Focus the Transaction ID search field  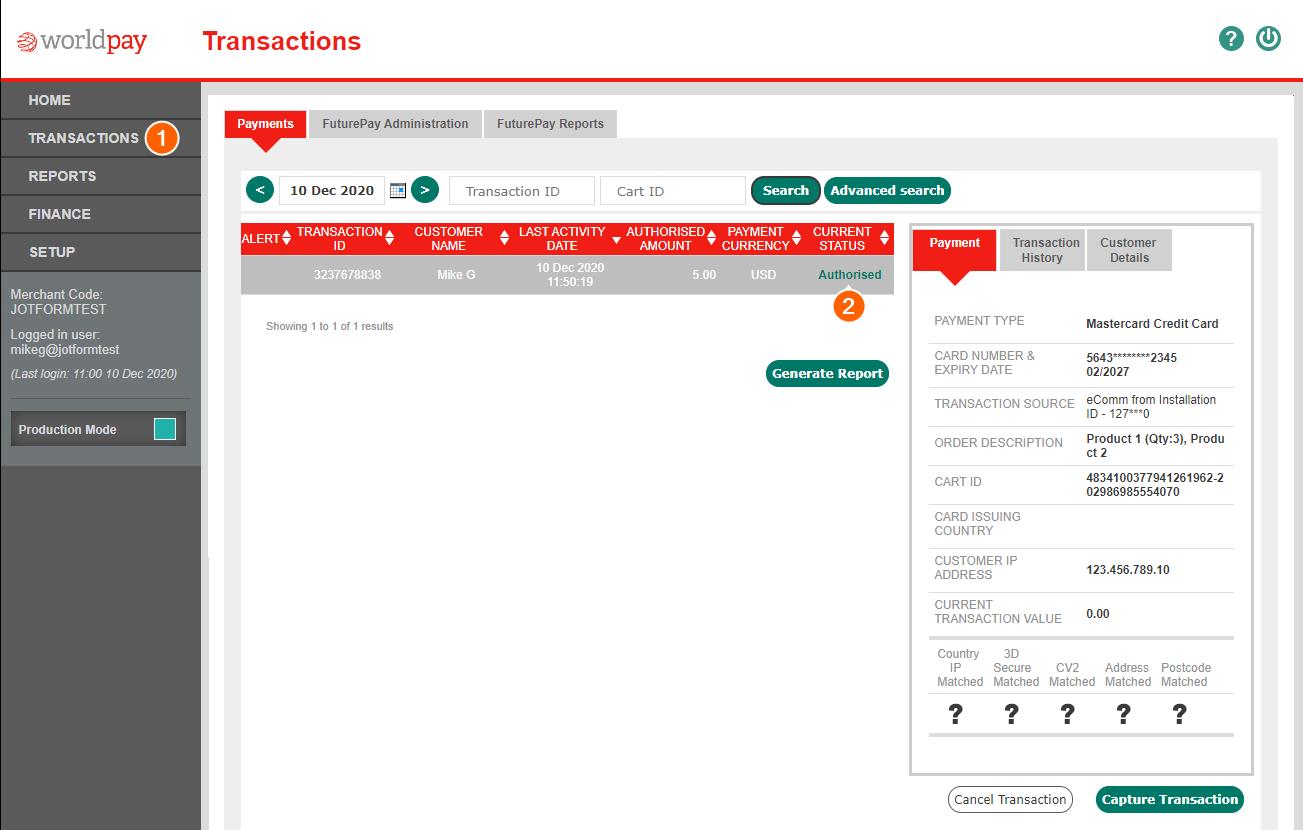point(522,190)
